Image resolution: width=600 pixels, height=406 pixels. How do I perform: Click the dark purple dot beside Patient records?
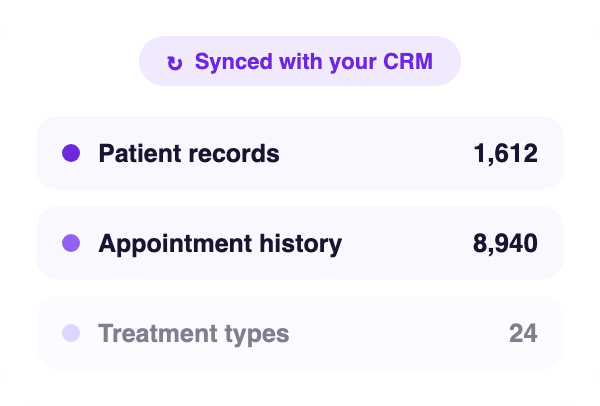(71, 153)
